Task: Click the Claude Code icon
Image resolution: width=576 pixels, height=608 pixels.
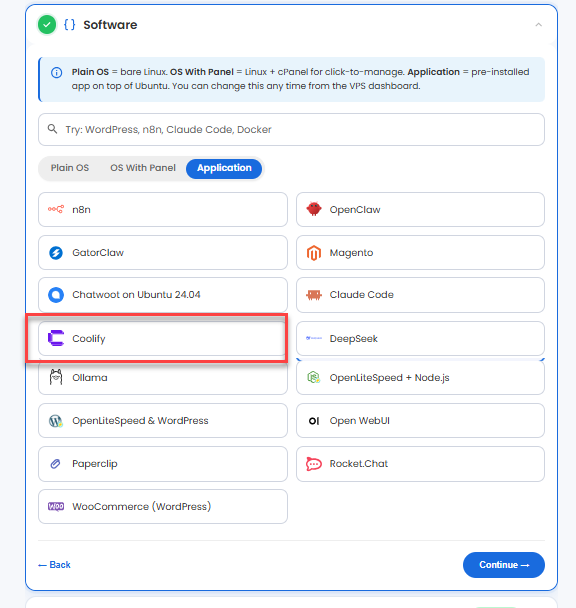Action: 314,295
